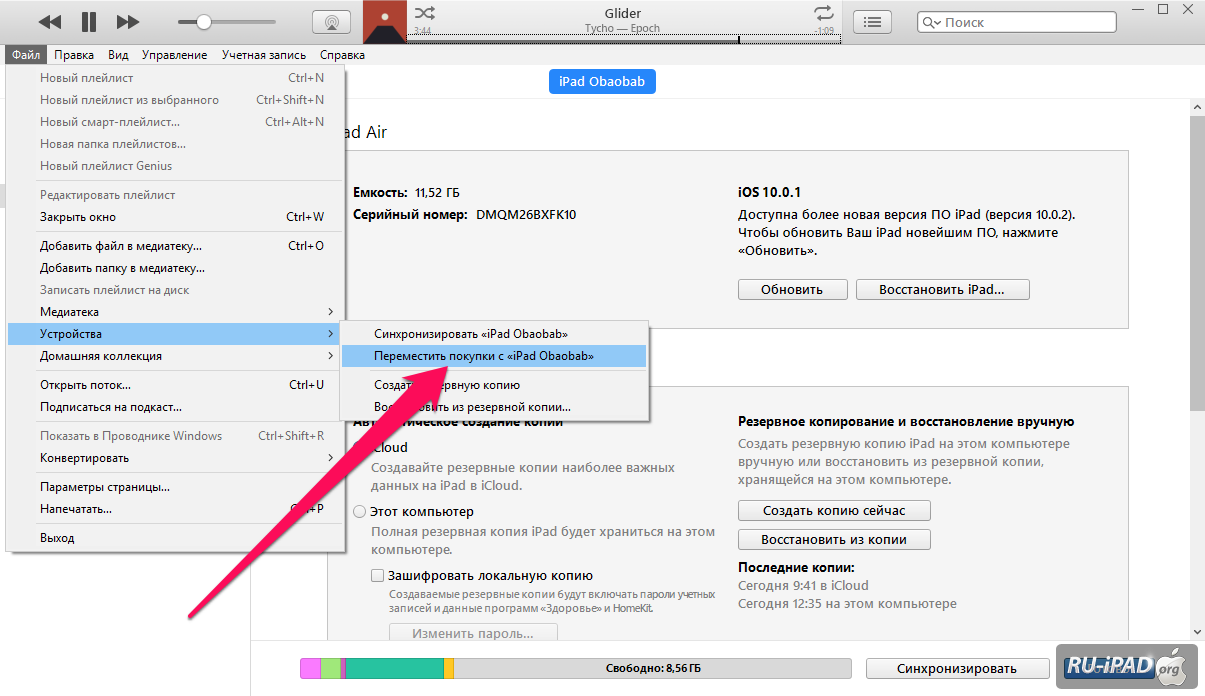This screenshot has height=696, width=1205.
Task: Select Переместить покупки с «iPad Obaobab»
Action: 494,356
